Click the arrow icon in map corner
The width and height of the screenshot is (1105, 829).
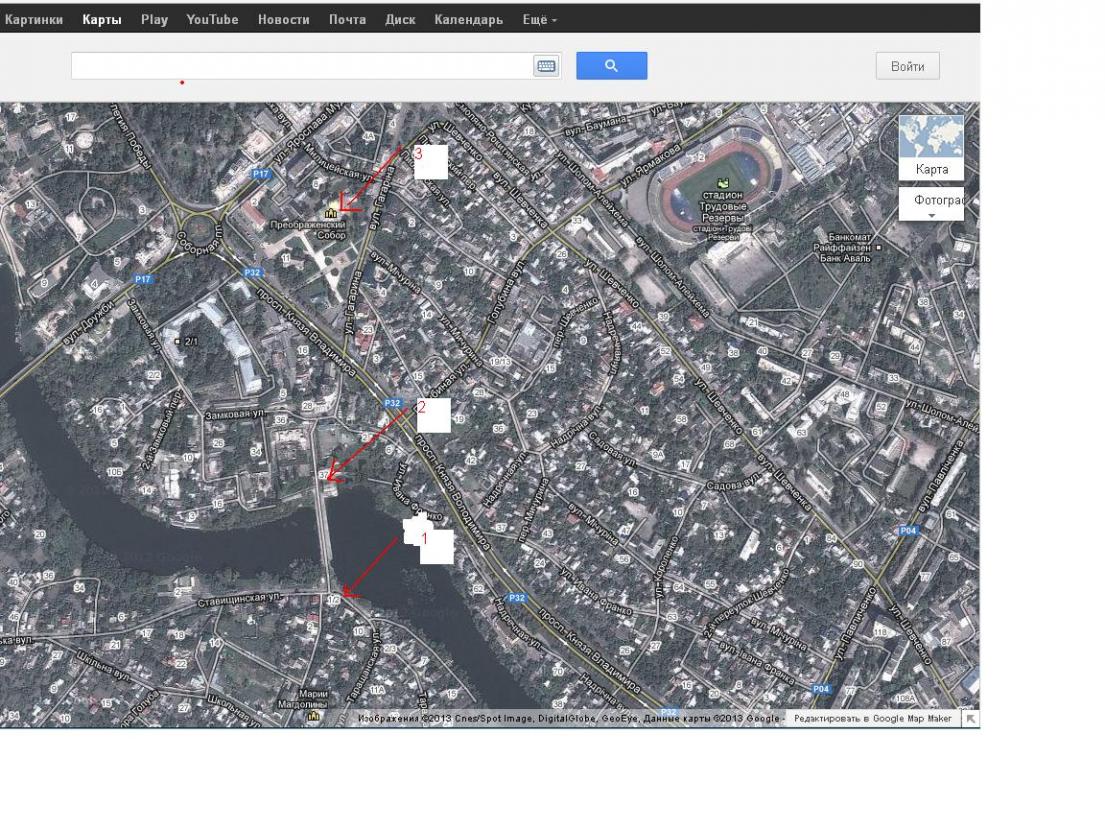969,718
